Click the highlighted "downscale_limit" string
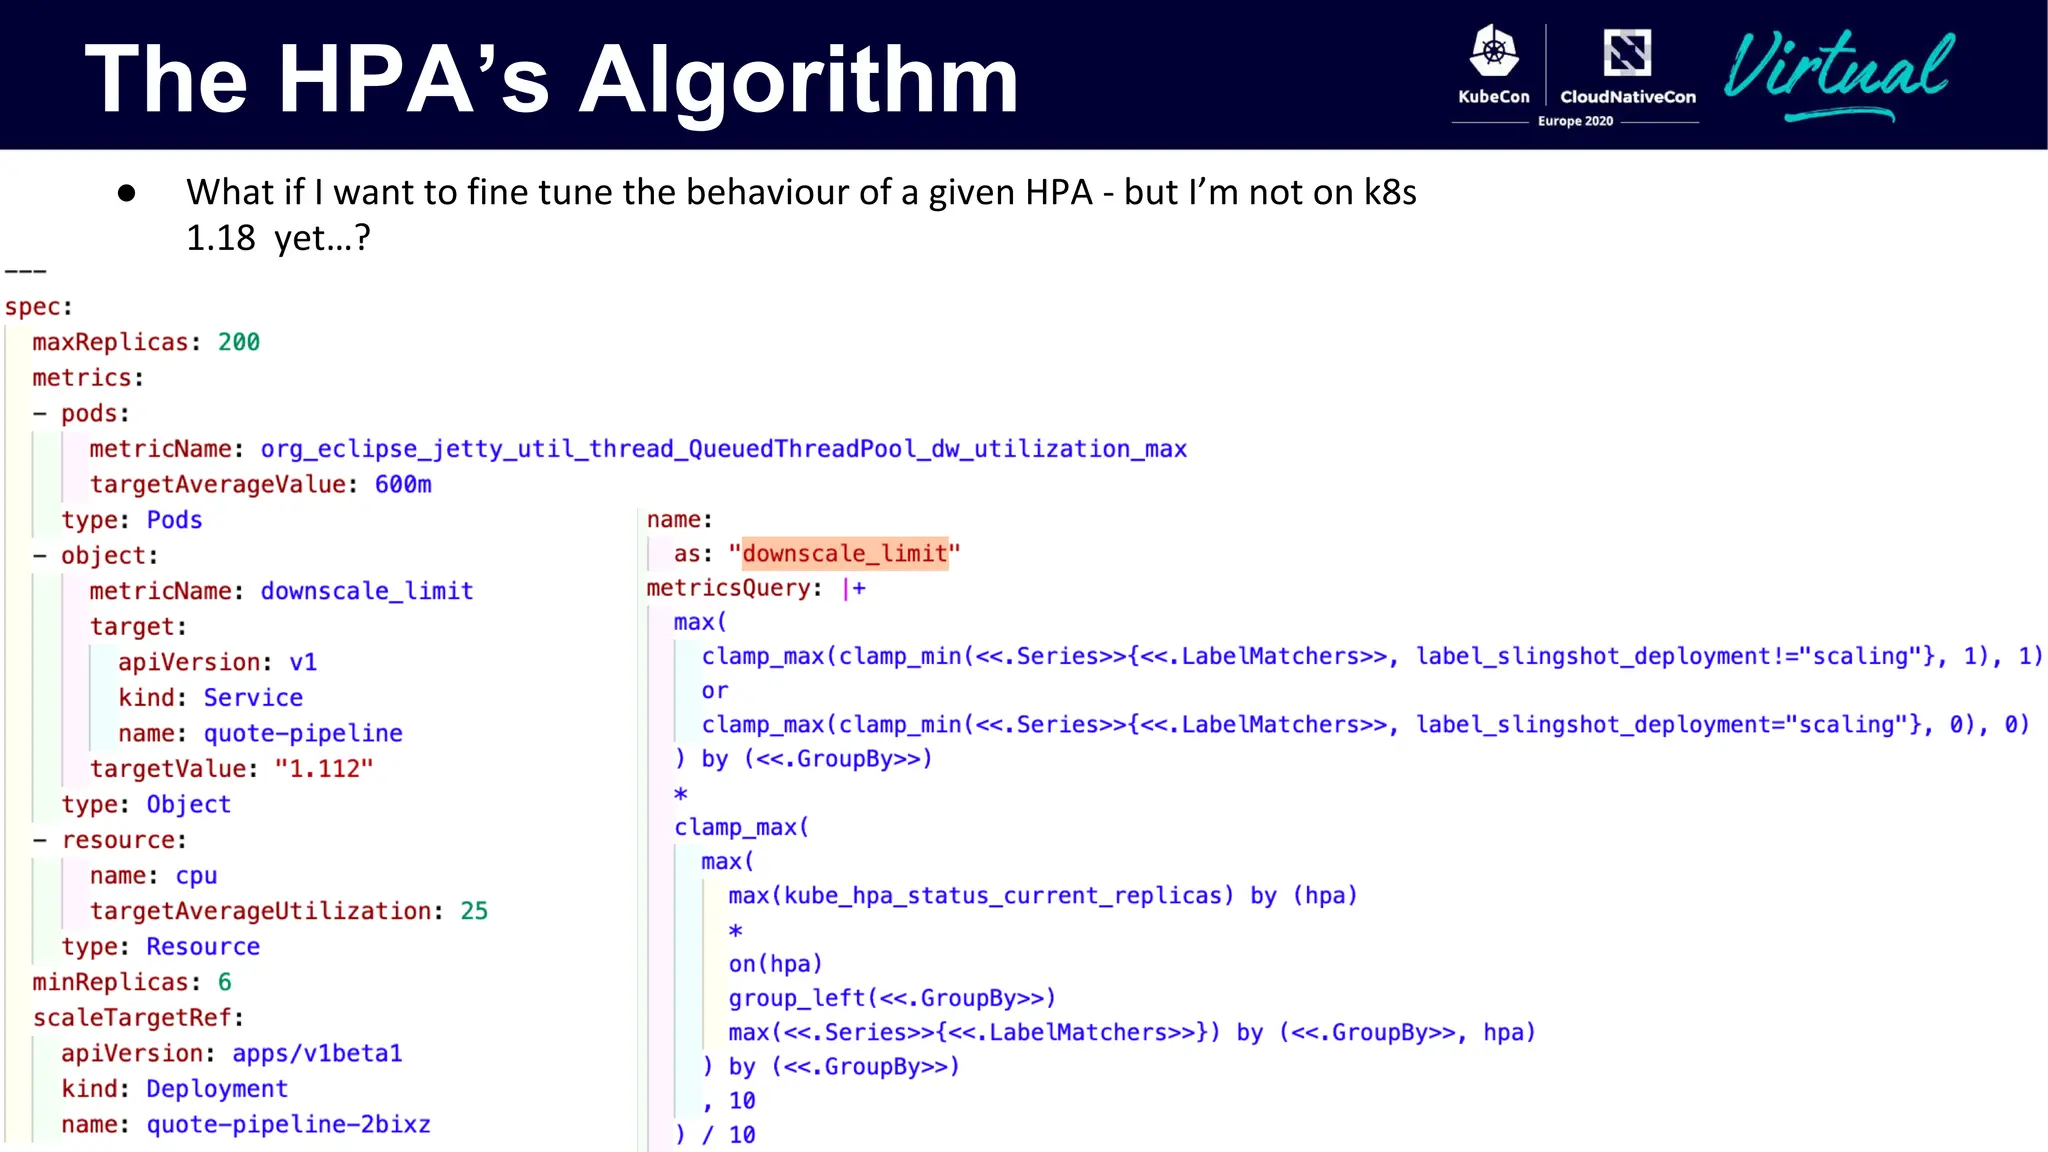The height and width of the screenshot is (1152, 2048). point(845,553)
